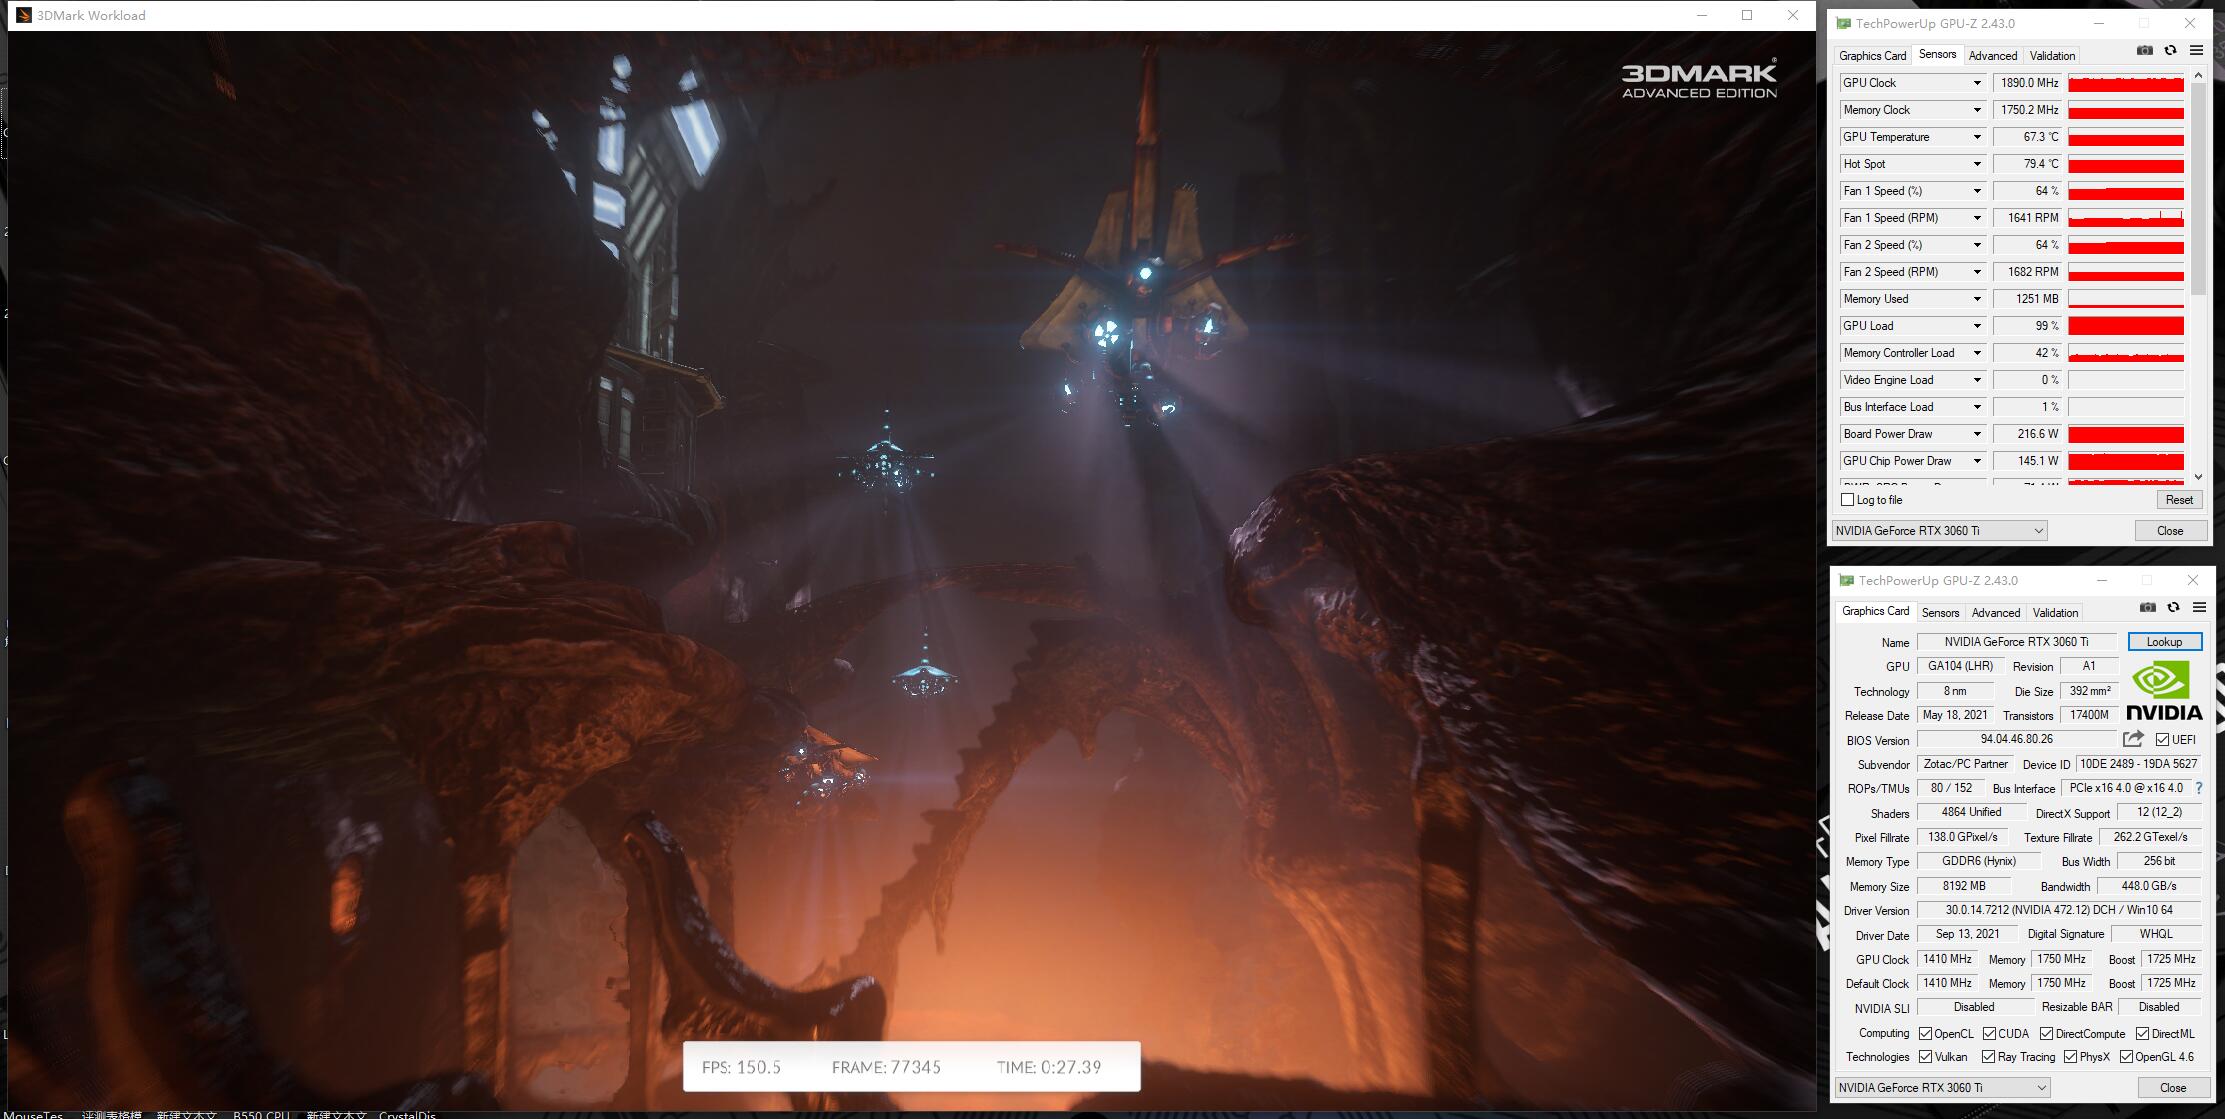Click the CrystalDis taskbar item
The width and height of the screenshot is (2225, 1119).
click(x=407, y=1114)
